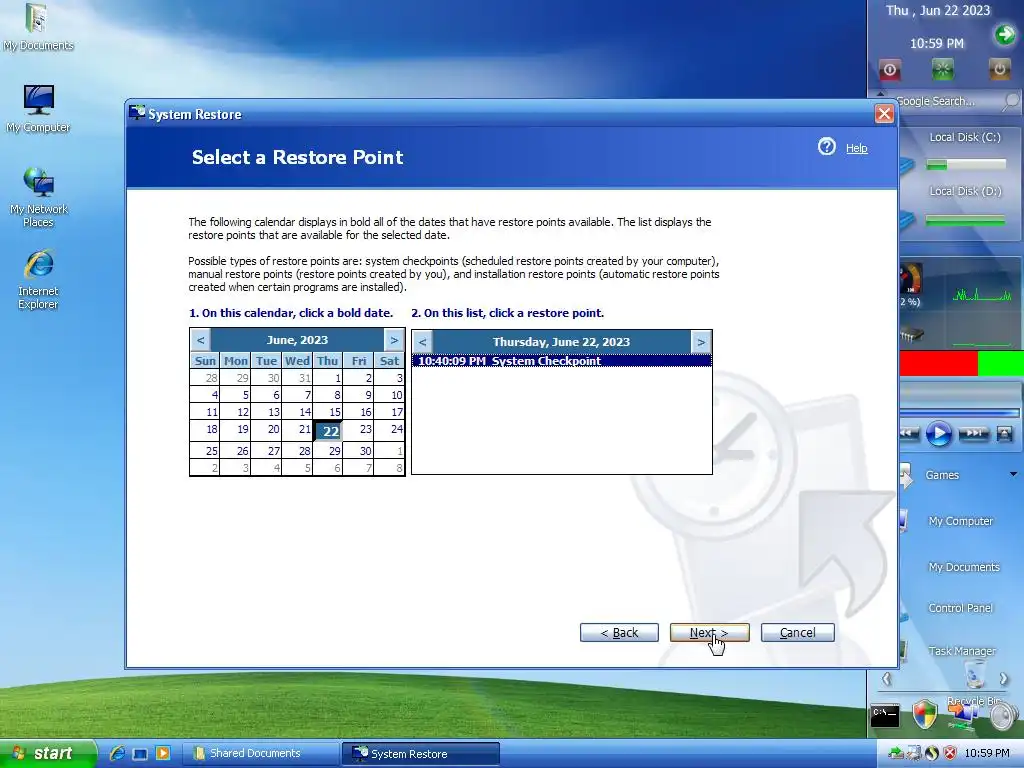The image size is (1024, 768).
Task: Open network connections icon in sidebar
Action: pos(963,717)
